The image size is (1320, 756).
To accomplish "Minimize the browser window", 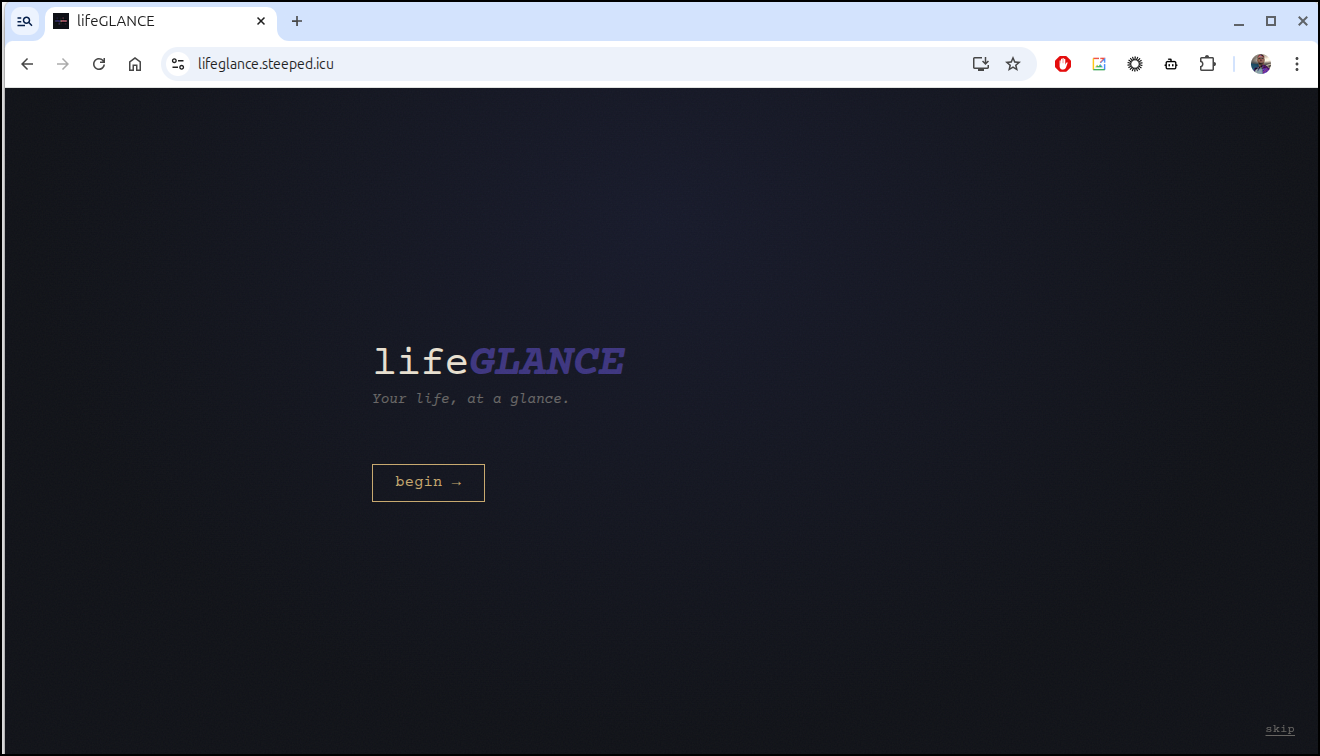I will (1239, 21).
